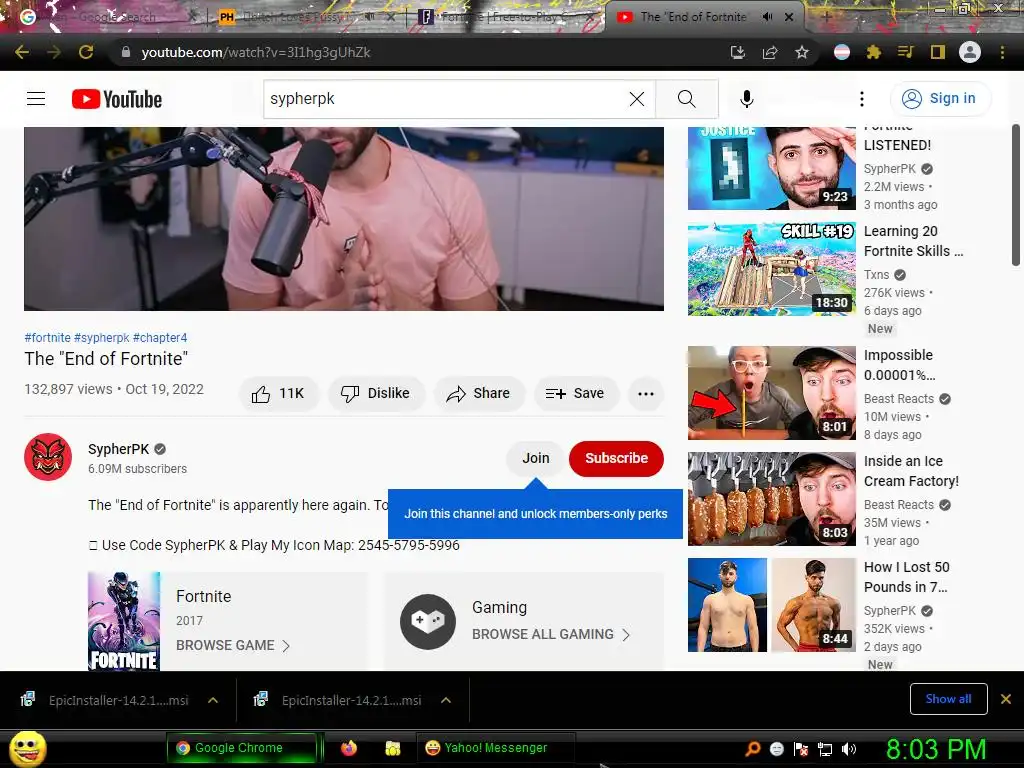Click the video player area
Image resolution: width=1024 pixels, height=768 pixels.
click(344, 219)
